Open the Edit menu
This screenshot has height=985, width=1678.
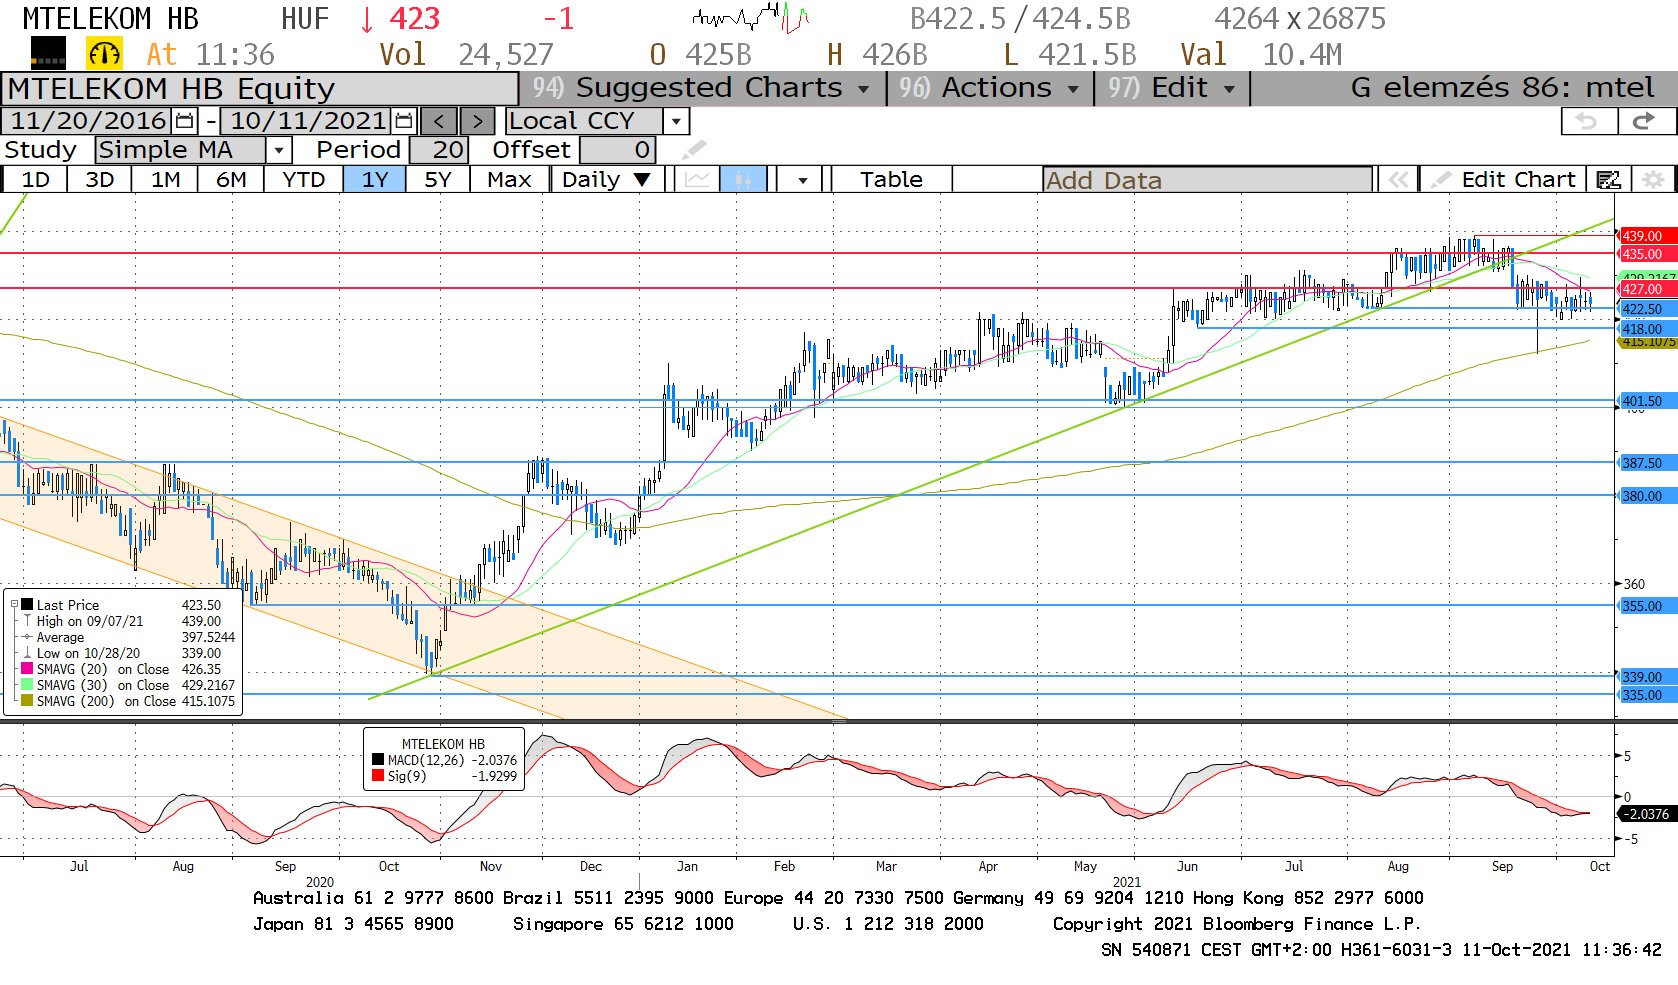[x=1172, y=88]
